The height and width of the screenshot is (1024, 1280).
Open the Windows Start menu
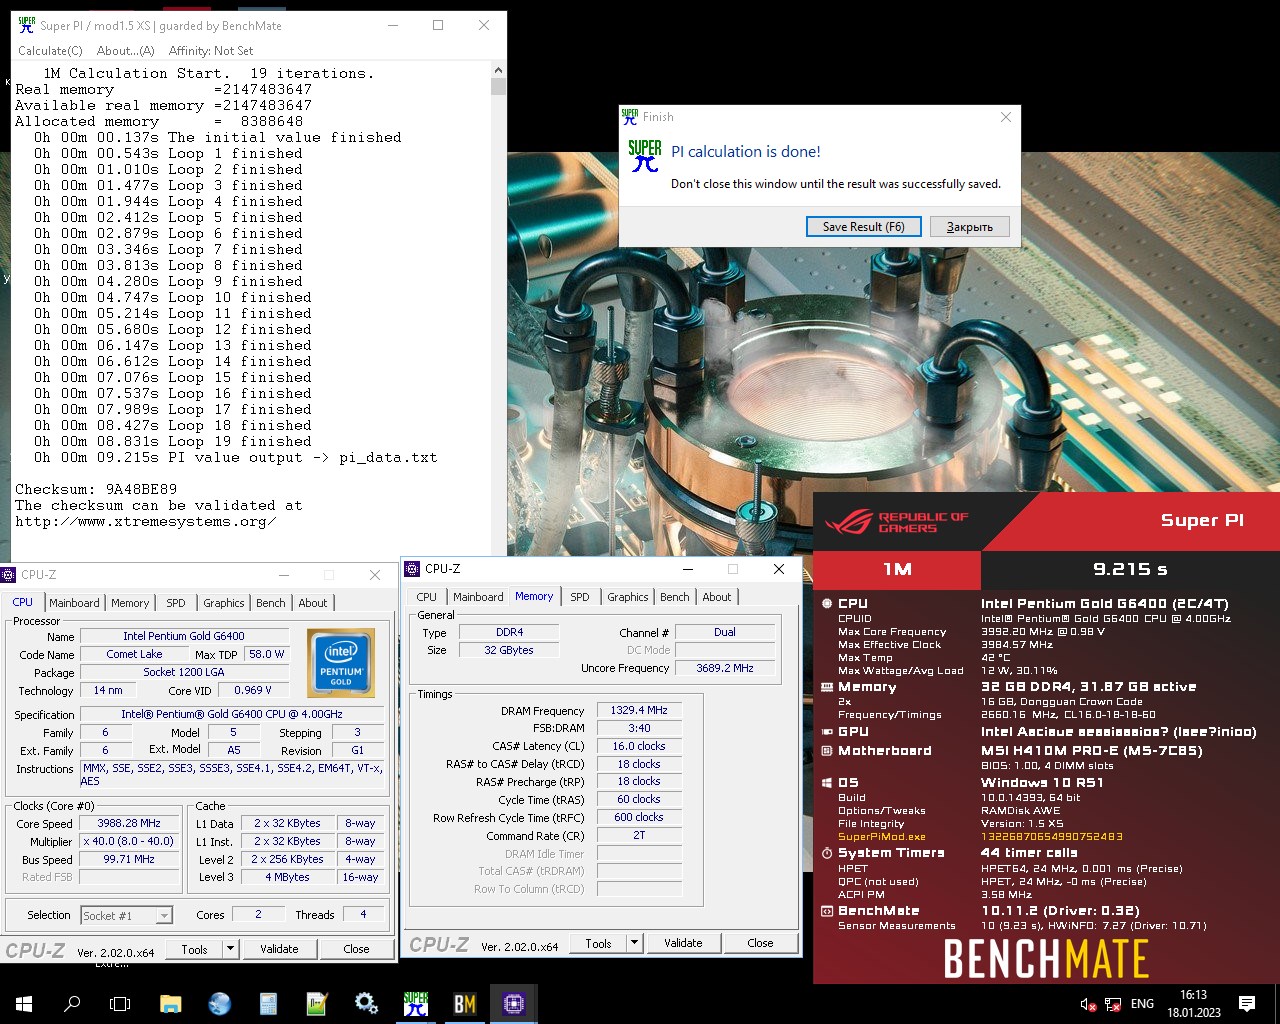point(24,1003)
